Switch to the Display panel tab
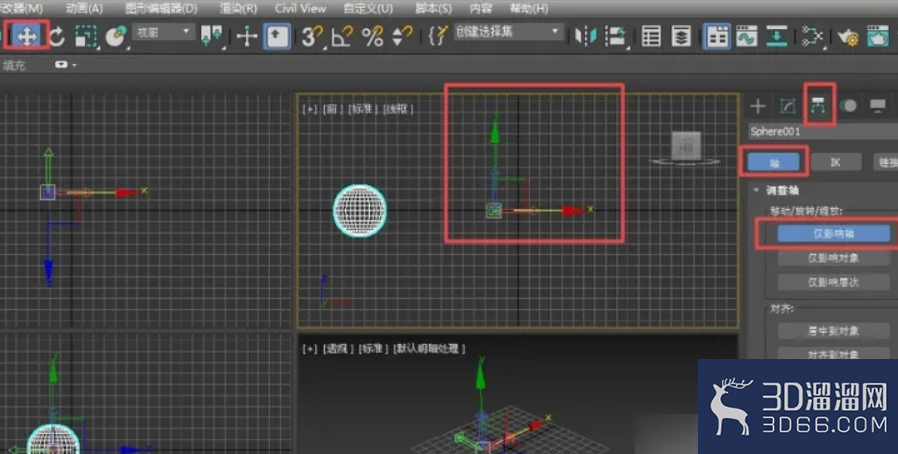 click(x=877, y=106)
